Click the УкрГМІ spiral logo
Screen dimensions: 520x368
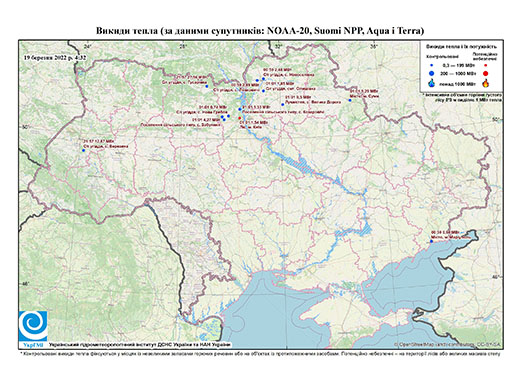[33, 326]
